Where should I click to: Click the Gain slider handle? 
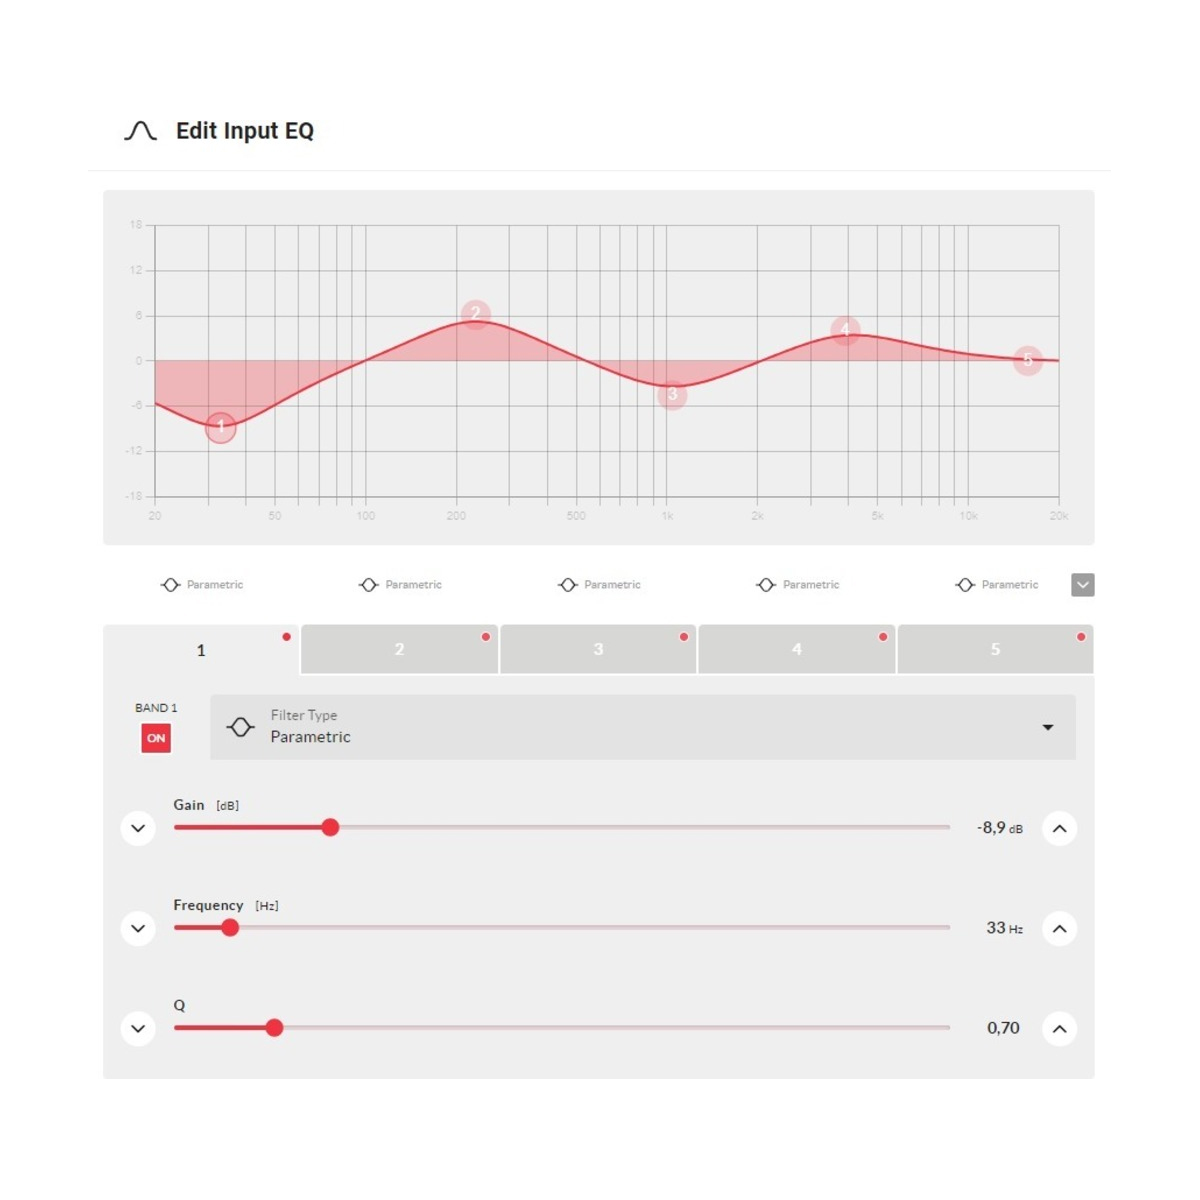(x=330, y=827)
